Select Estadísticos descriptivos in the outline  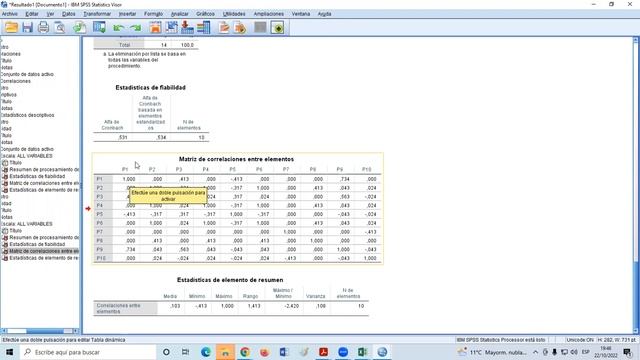(x=27, y=115)
